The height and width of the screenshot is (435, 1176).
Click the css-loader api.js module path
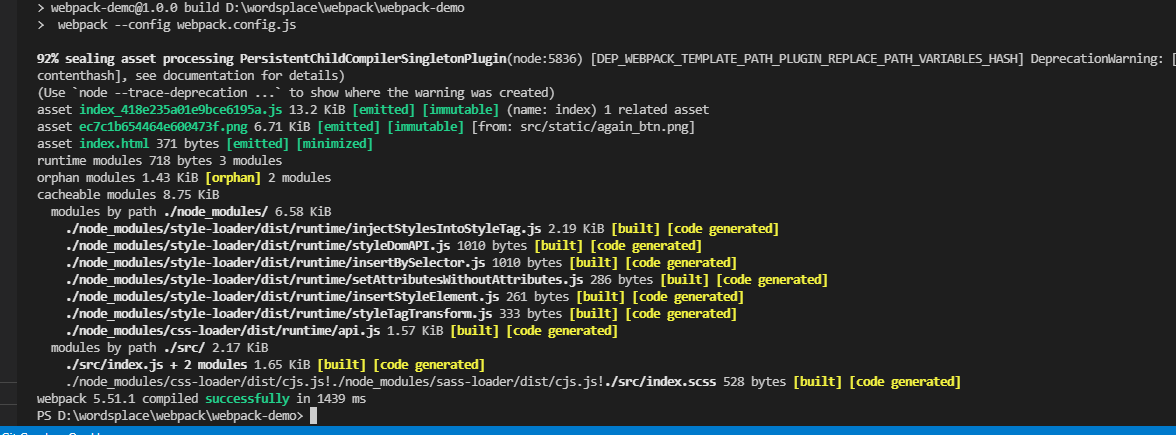pos(224,331)
